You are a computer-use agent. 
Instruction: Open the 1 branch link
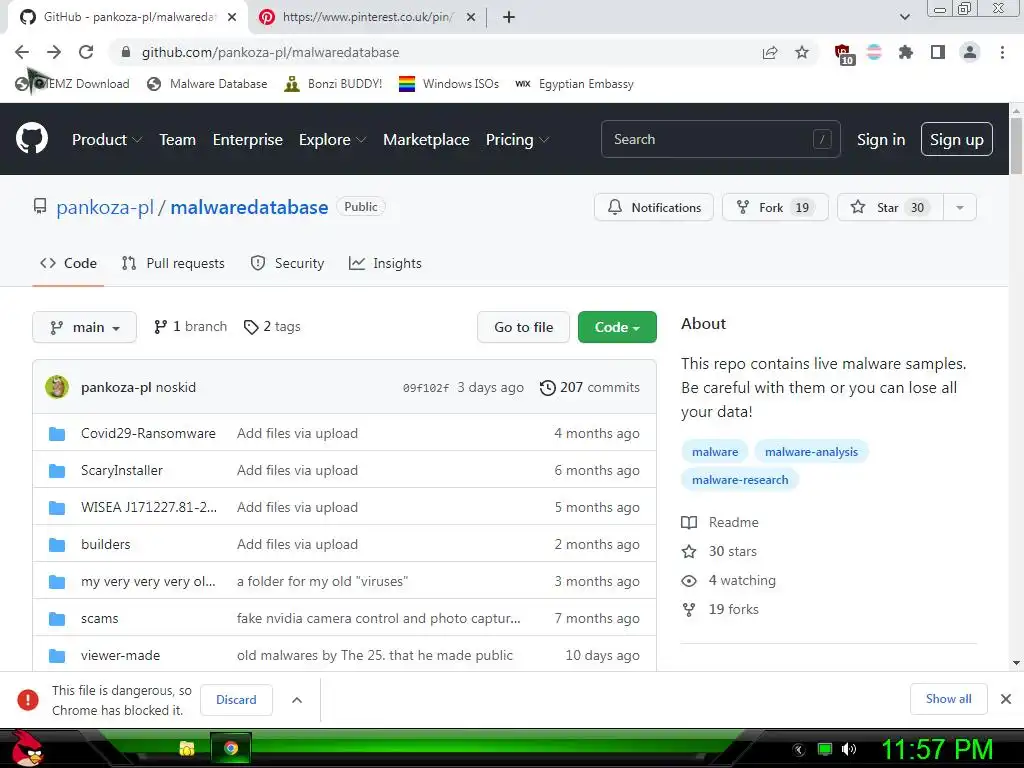click(190, 327)
